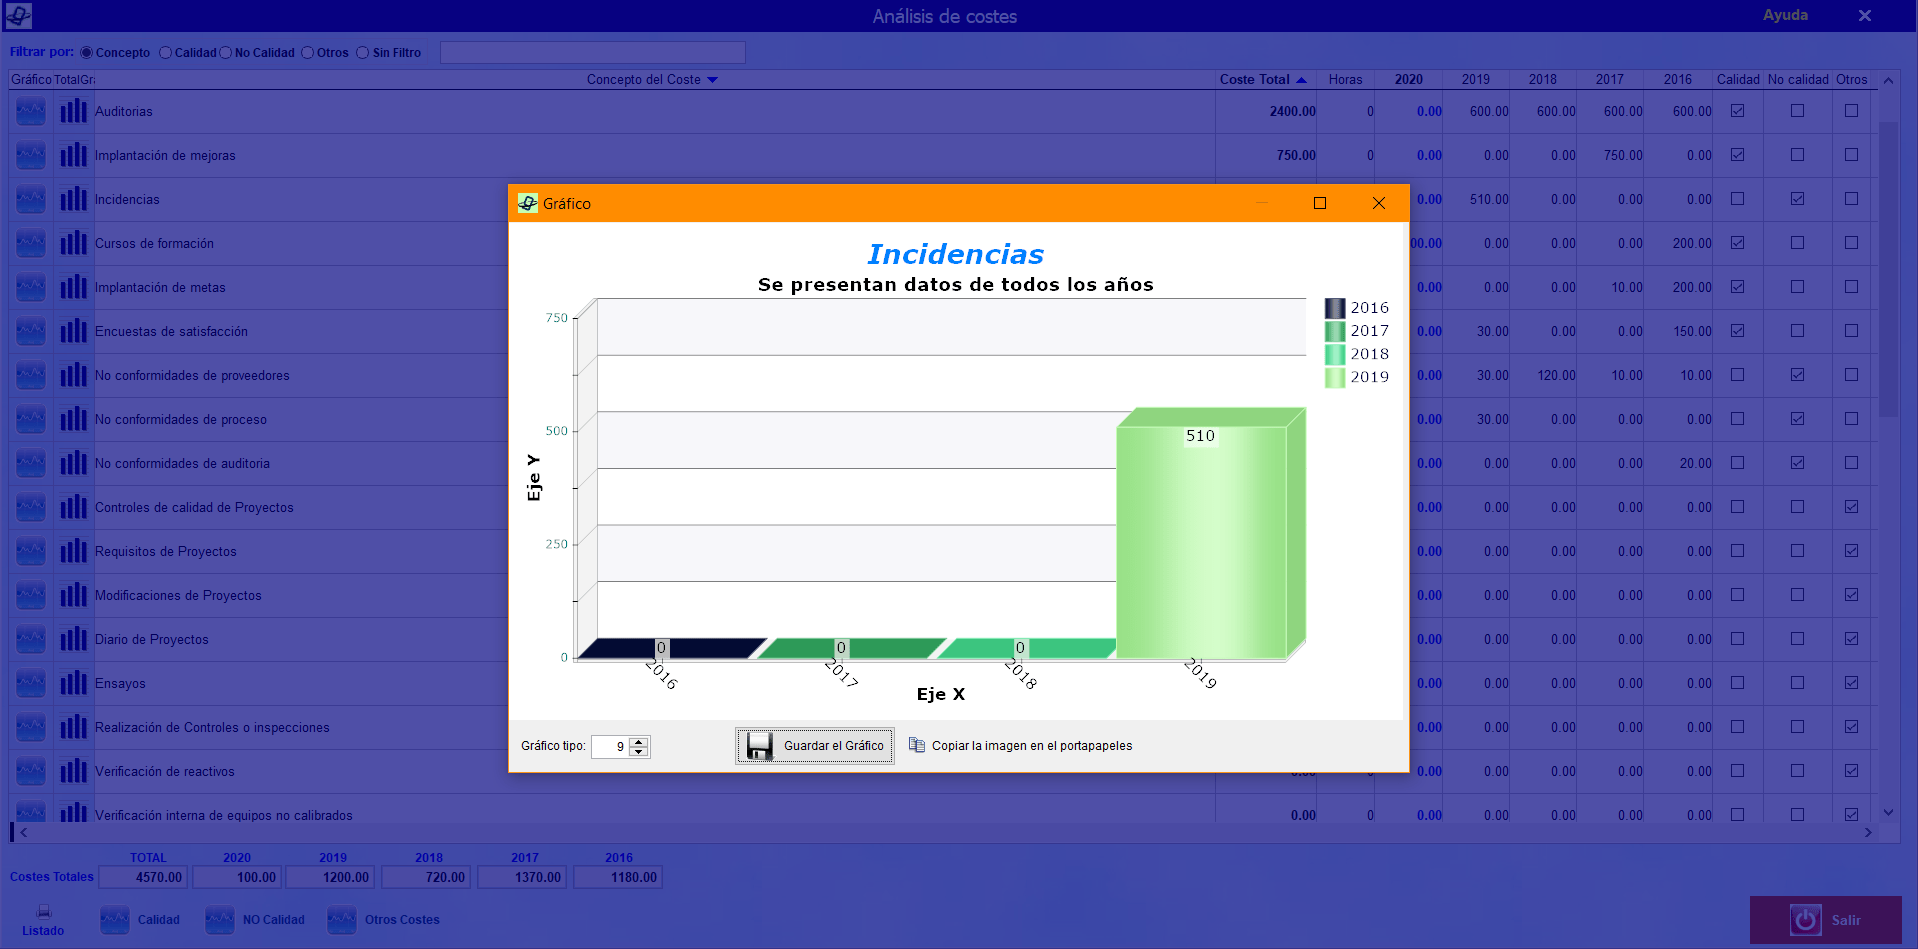
Task: Select the Sin Filtro radio button
Action: pyautogui.click(x=363, y=53)
